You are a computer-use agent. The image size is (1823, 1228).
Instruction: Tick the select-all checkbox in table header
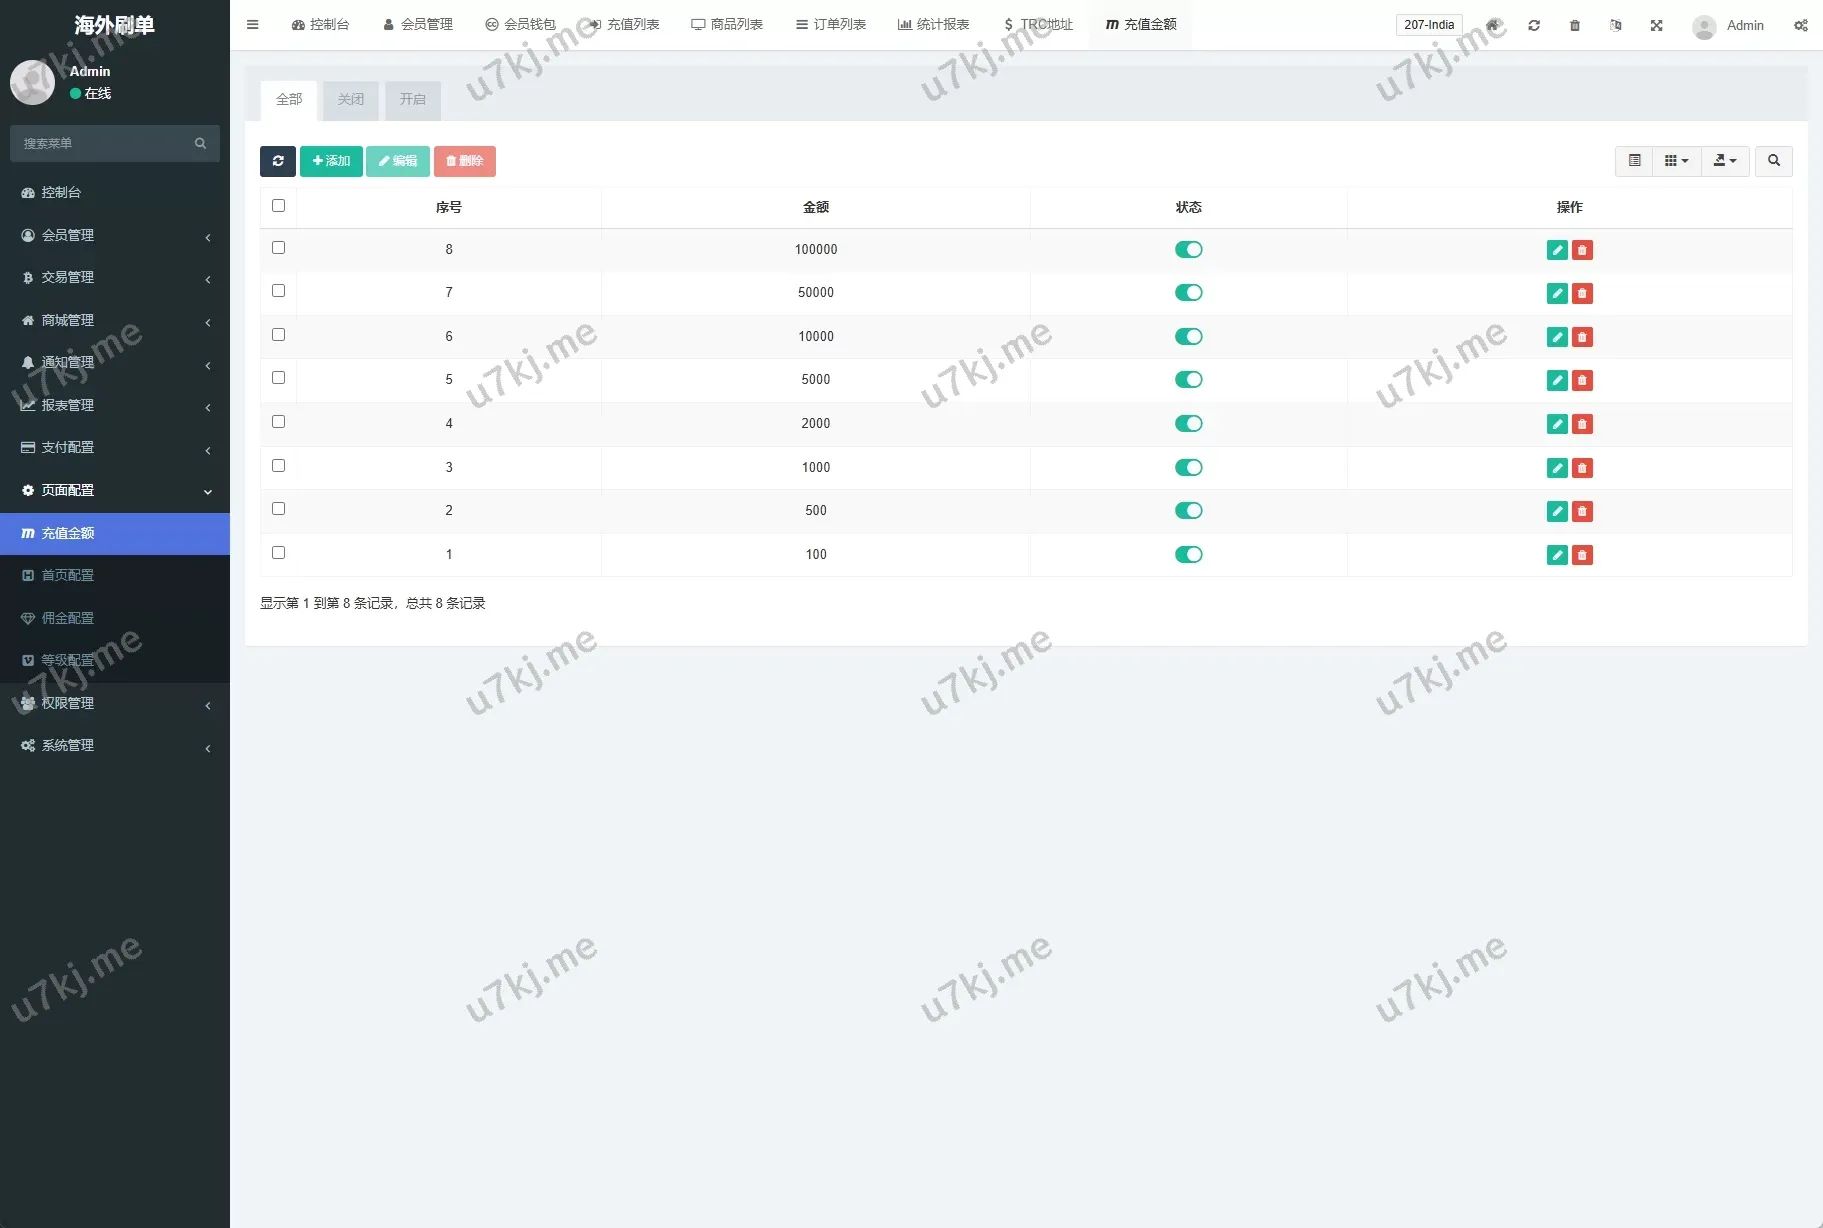(278, 206)
